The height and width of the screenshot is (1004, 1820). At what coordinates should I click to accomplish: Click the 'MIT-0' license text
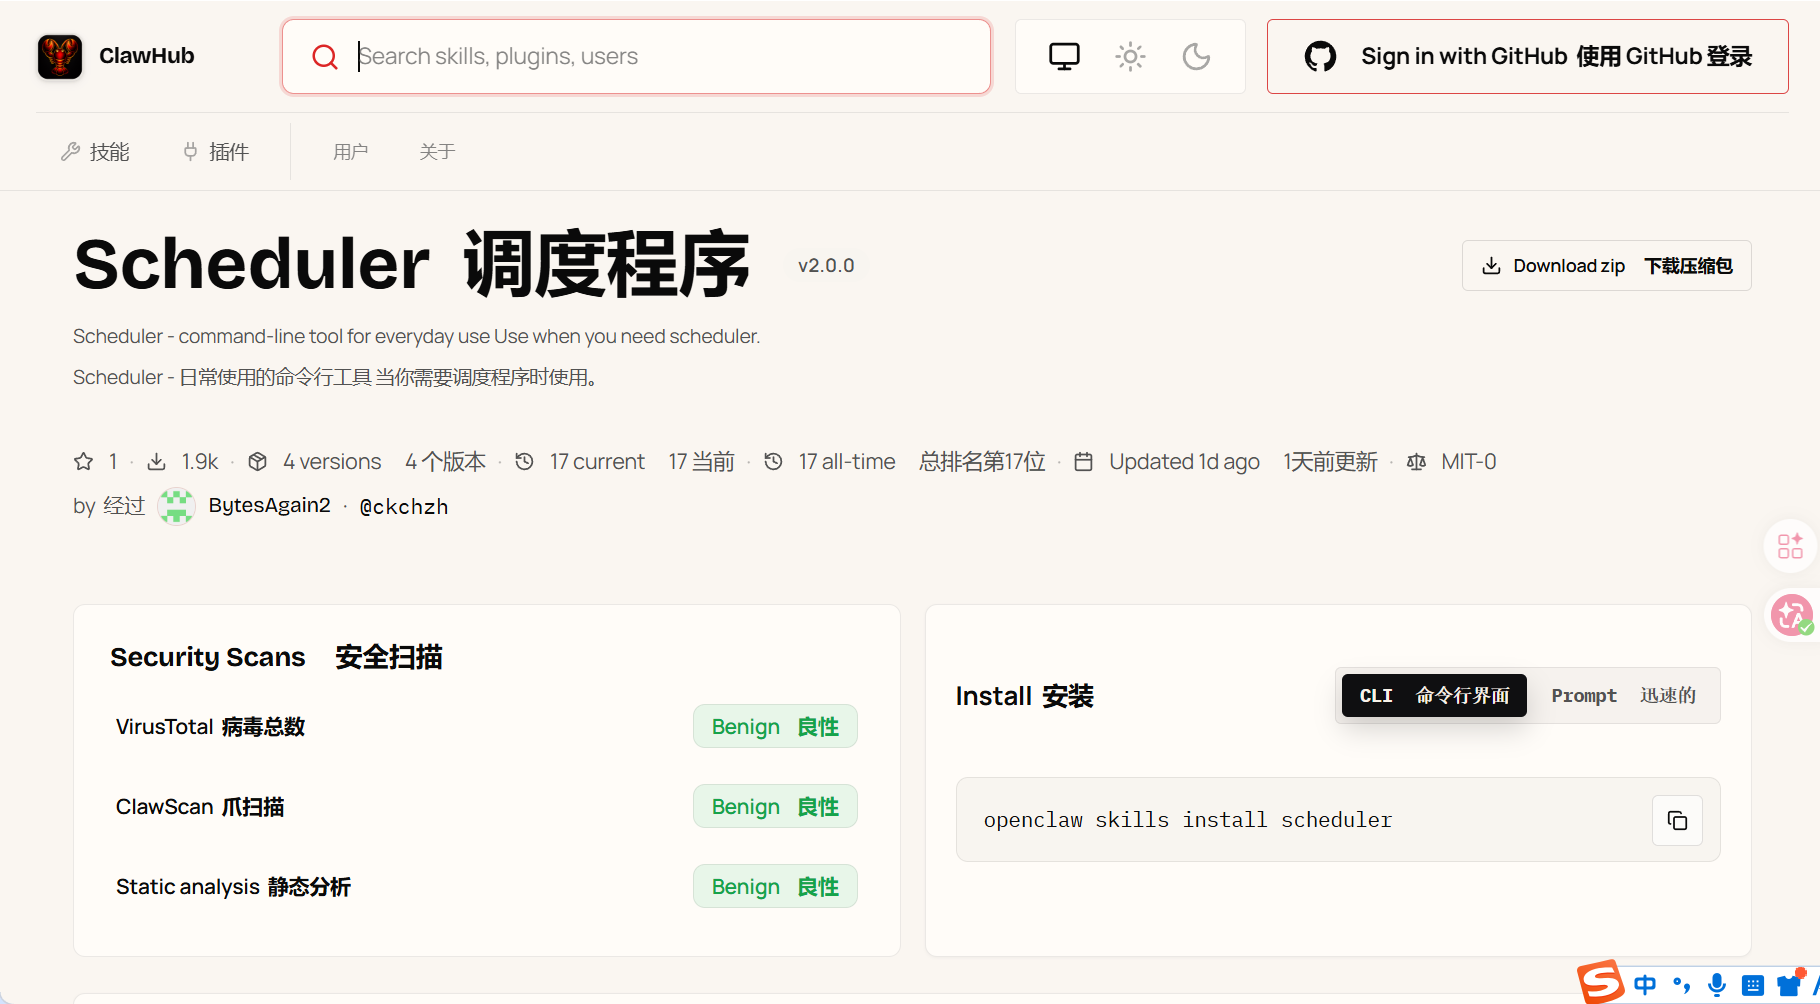(x=1469, y=462)
